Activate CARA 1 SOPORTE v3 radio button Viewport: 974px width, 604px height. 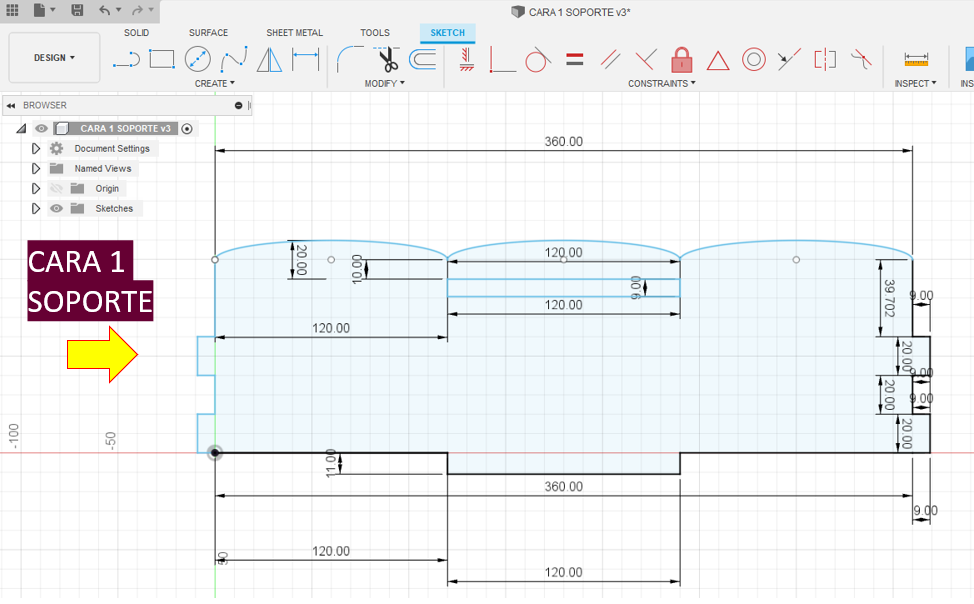click(x=187, y=129)
